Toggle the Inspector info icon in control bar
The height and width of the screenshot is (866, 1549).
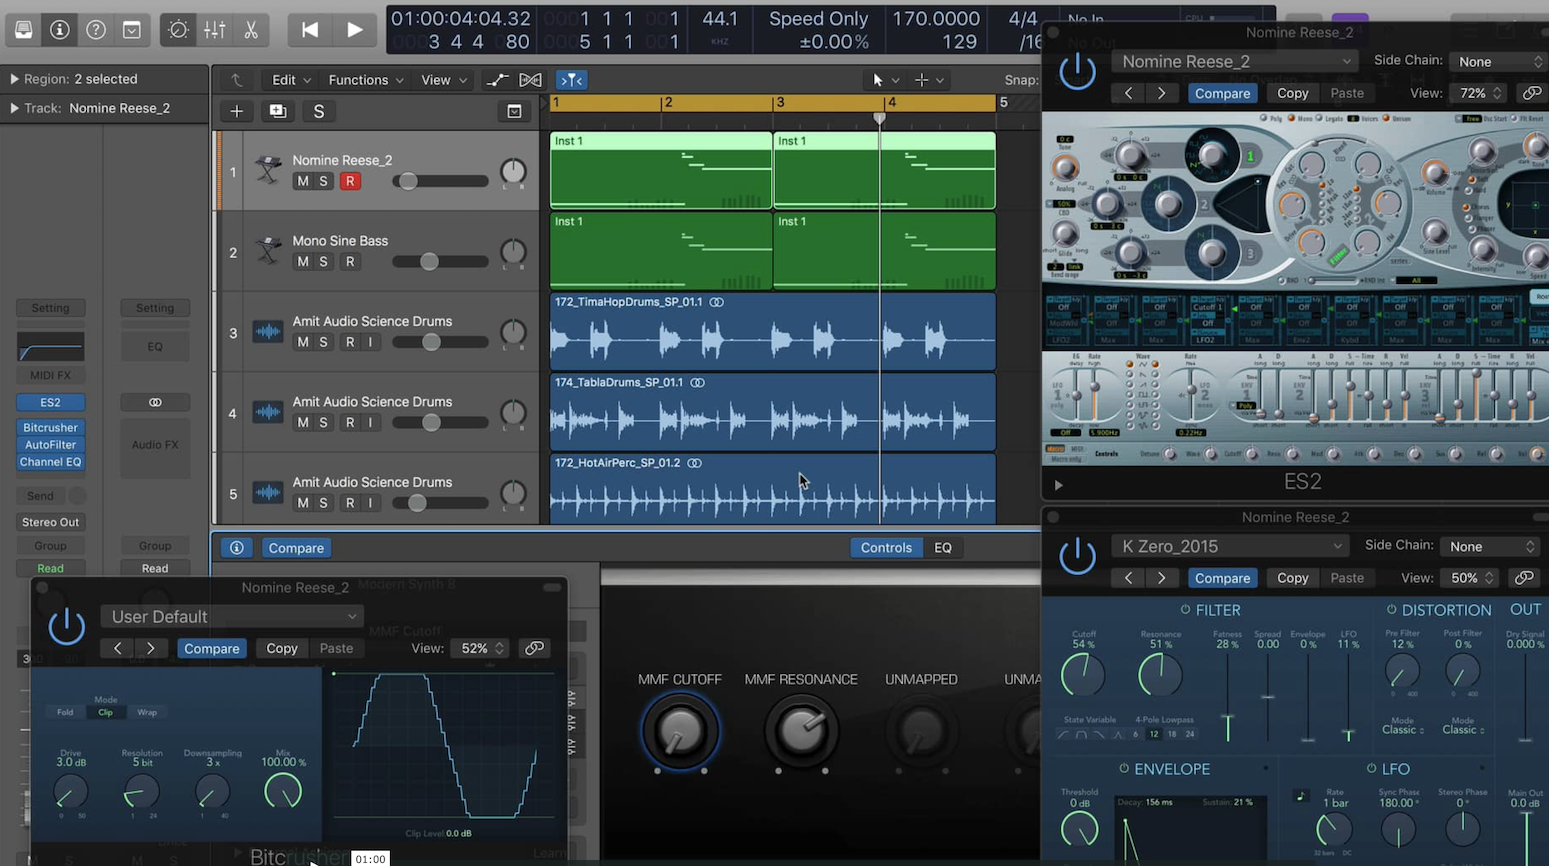click(60, 30)
